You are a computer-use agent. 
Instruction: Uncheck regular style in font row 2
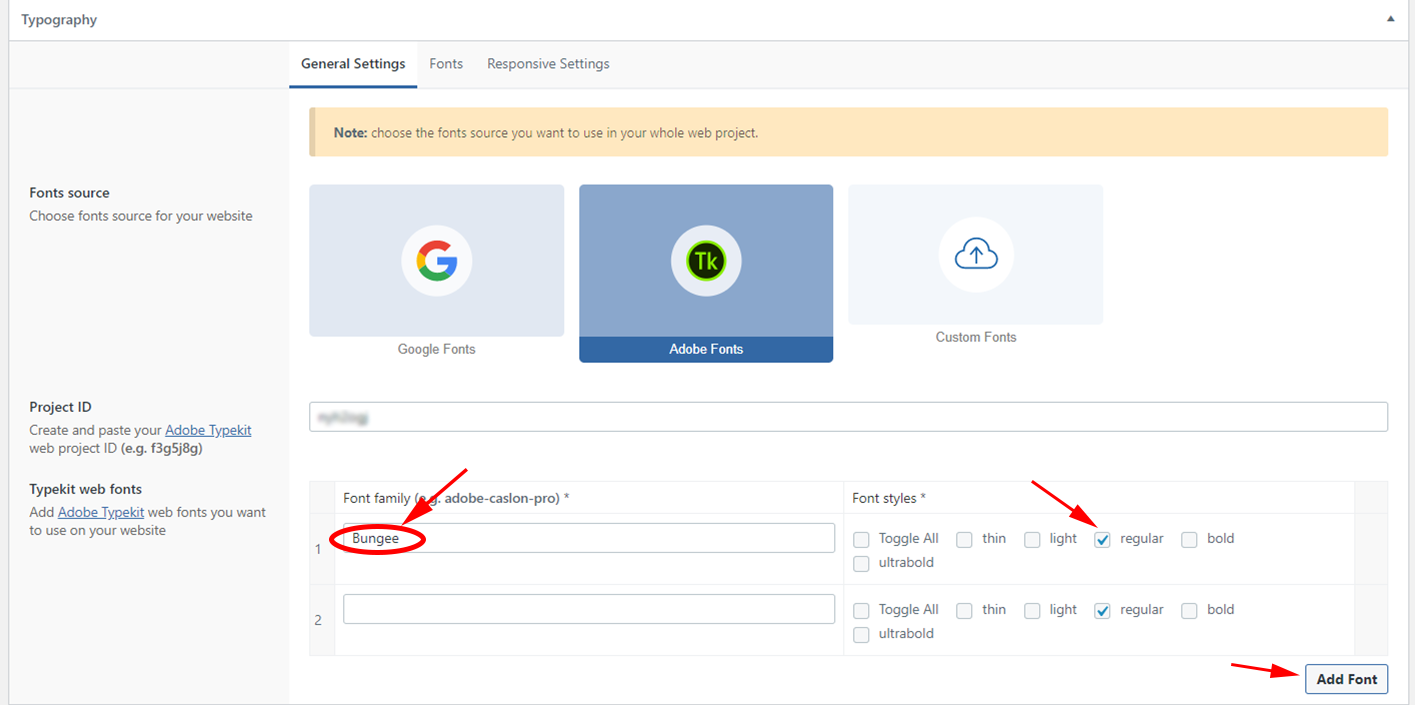click(1102, 611)
